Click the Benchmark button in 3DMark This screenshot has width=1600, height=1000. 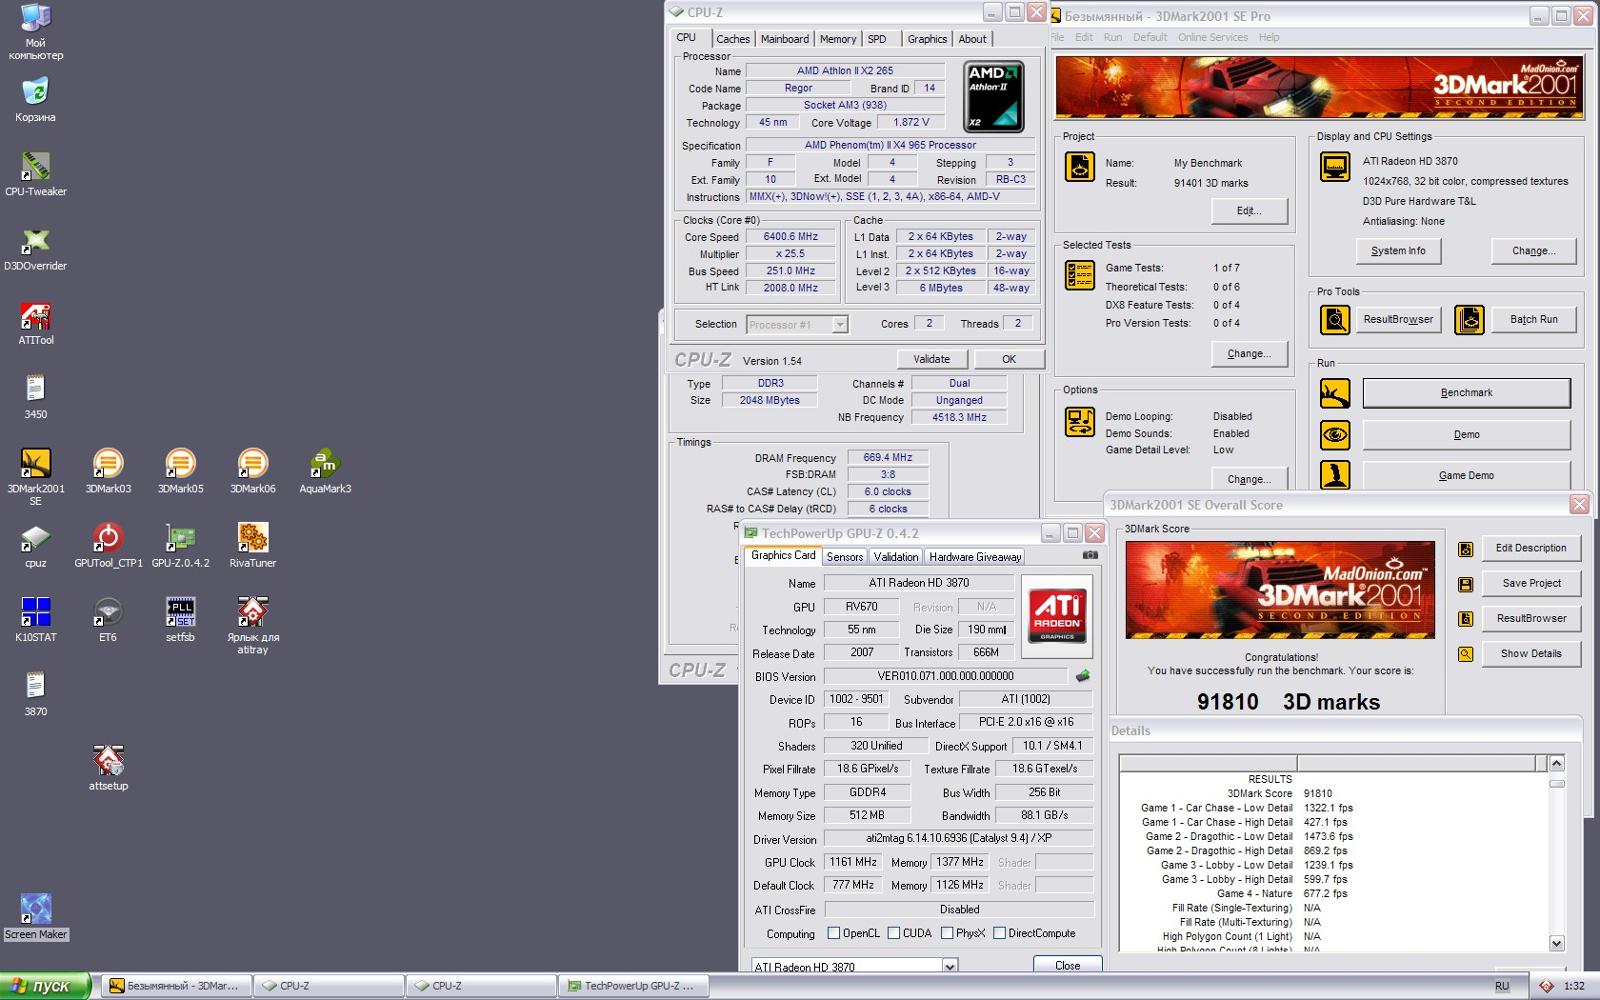1466,393
